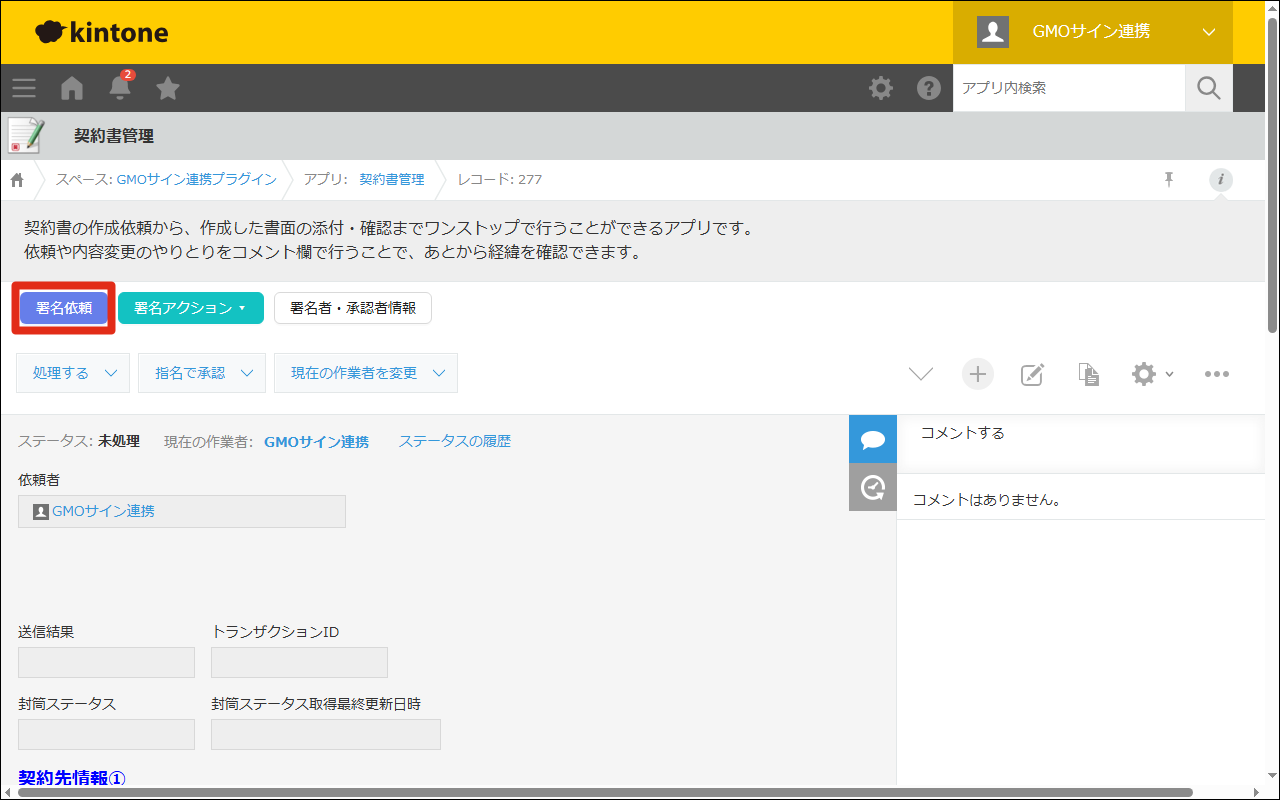The height and width of the screenshot is (800, 1280).
Task: Click the pin icon in breadcrumb bar
Action: 1168,180
